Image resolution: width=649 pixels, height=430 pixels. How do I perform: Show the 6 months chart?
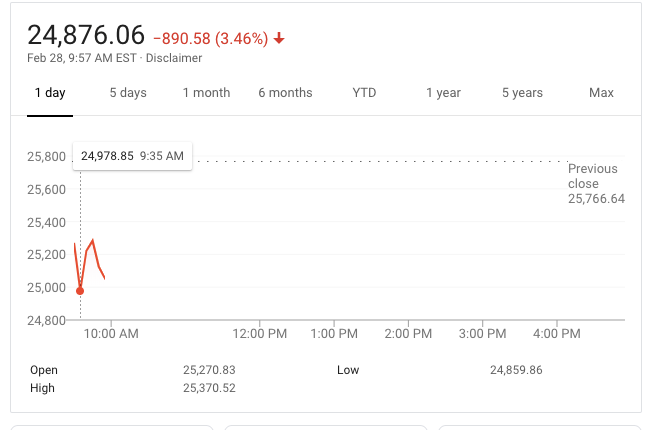click(x=285, y=93)
